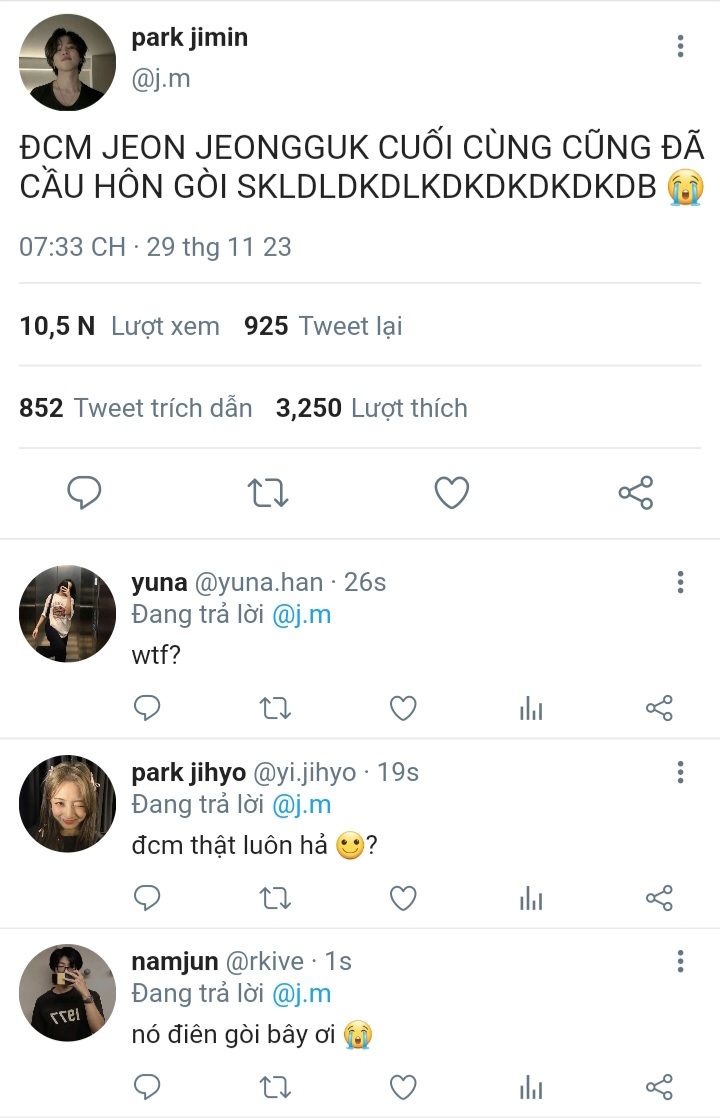
Task: View analytics for yuna's reply
Action: point(531,709)
